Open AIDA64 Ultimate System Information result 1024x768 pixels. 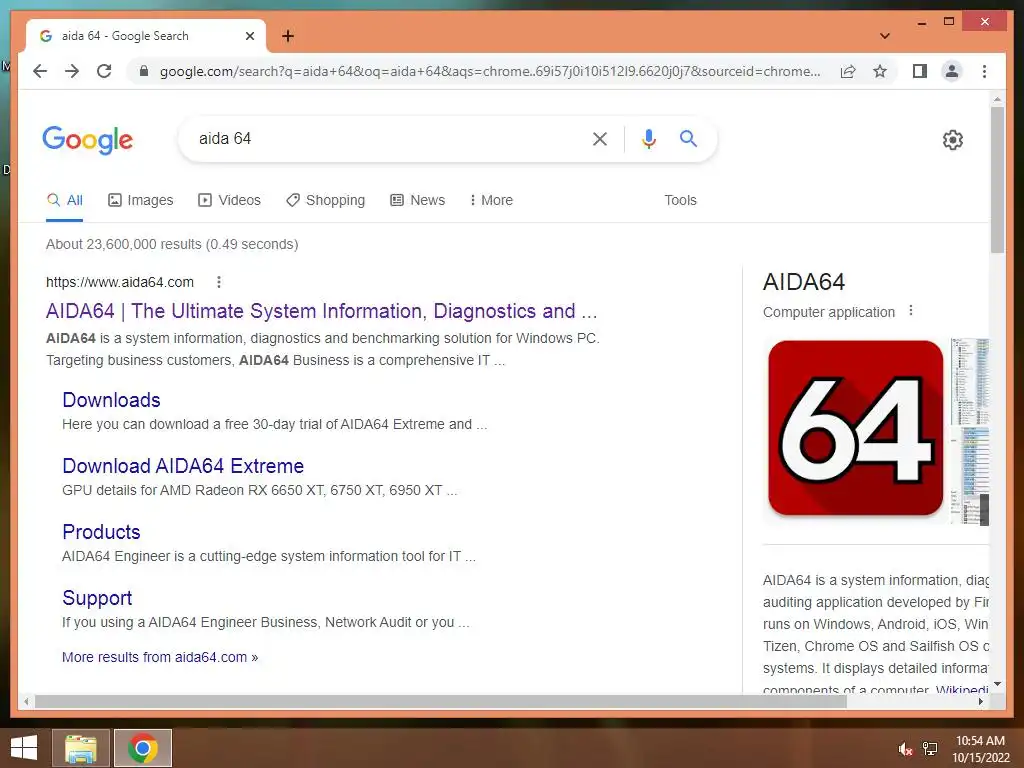321,311
